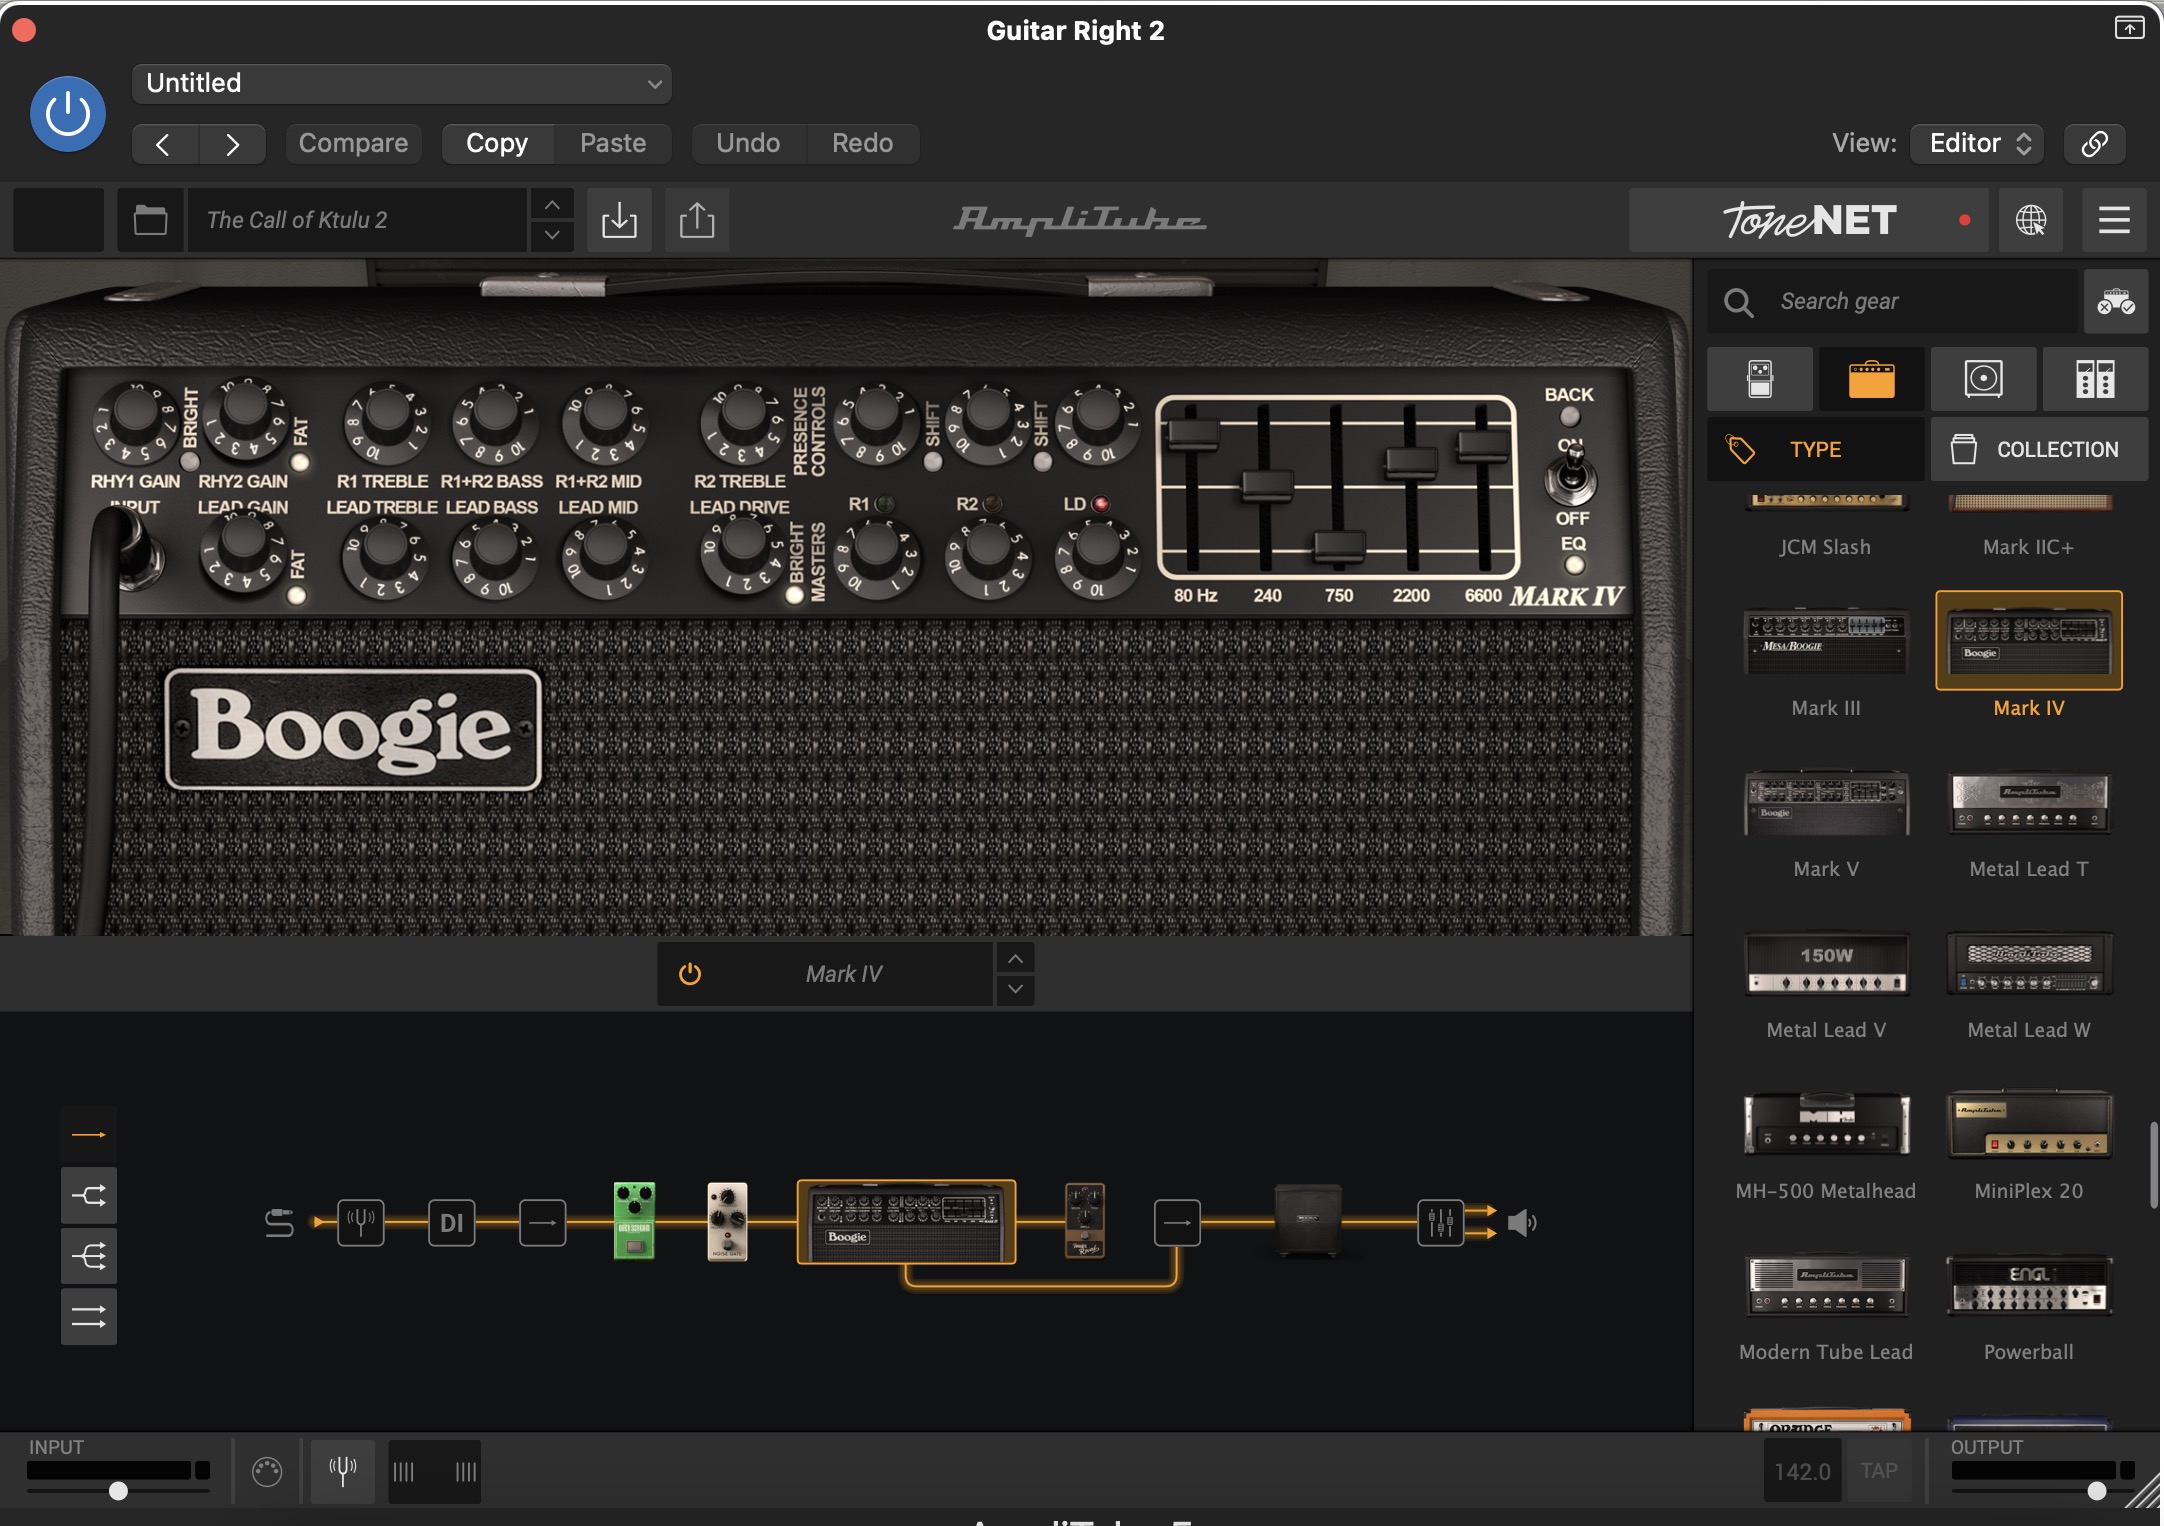The image size is (2164, 1526).
Task: Go to next preset with right arrow
Action: click(x=232, y=143)
